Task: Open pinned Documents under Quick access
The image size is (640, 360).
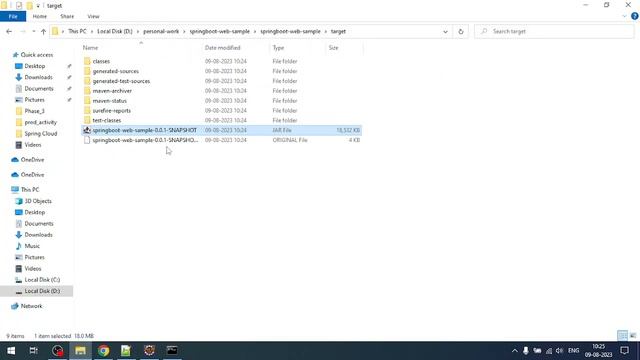Action: (x=39, y=89)
